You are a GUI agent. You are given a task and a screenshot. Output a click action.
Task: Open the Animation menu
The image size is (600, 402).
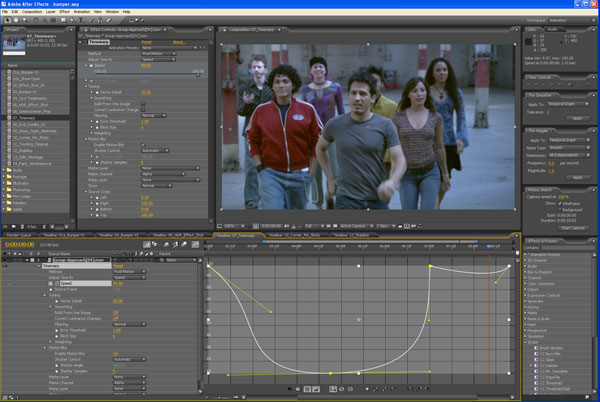82,12
